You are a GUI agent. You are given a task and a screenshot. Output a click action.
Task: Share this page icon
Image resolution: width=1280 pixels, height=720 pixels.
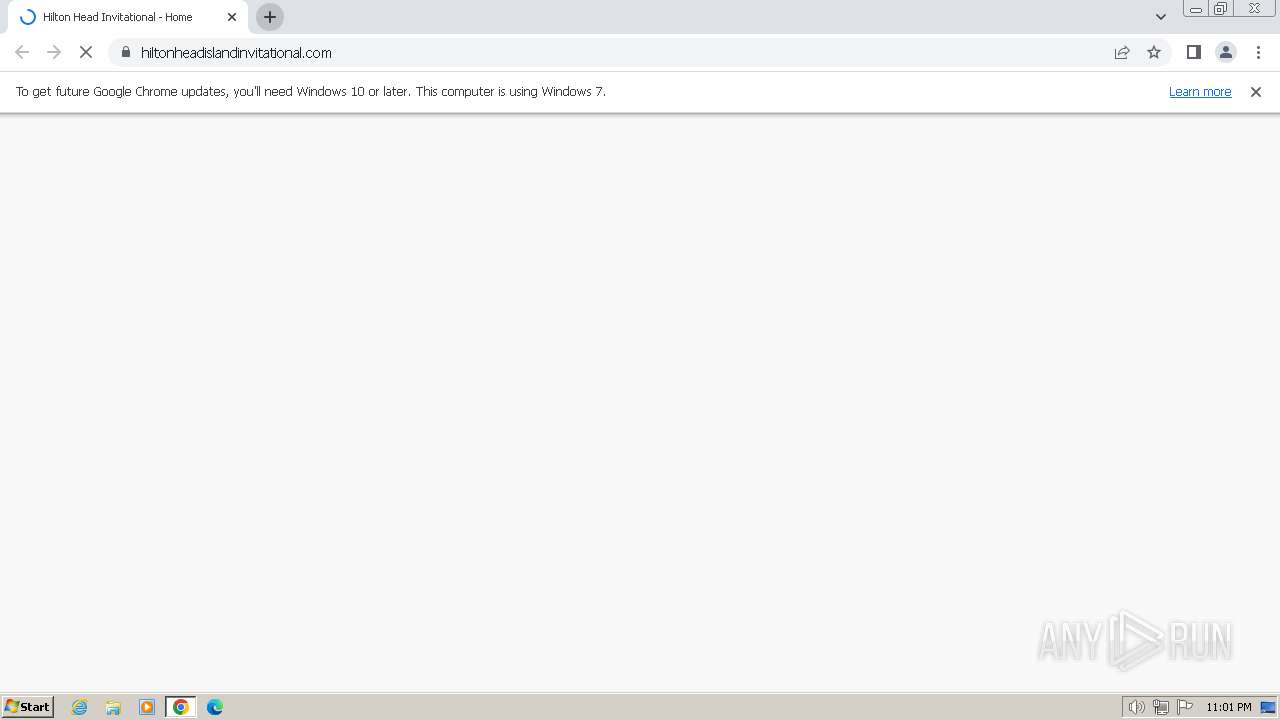click(1122, 52)
